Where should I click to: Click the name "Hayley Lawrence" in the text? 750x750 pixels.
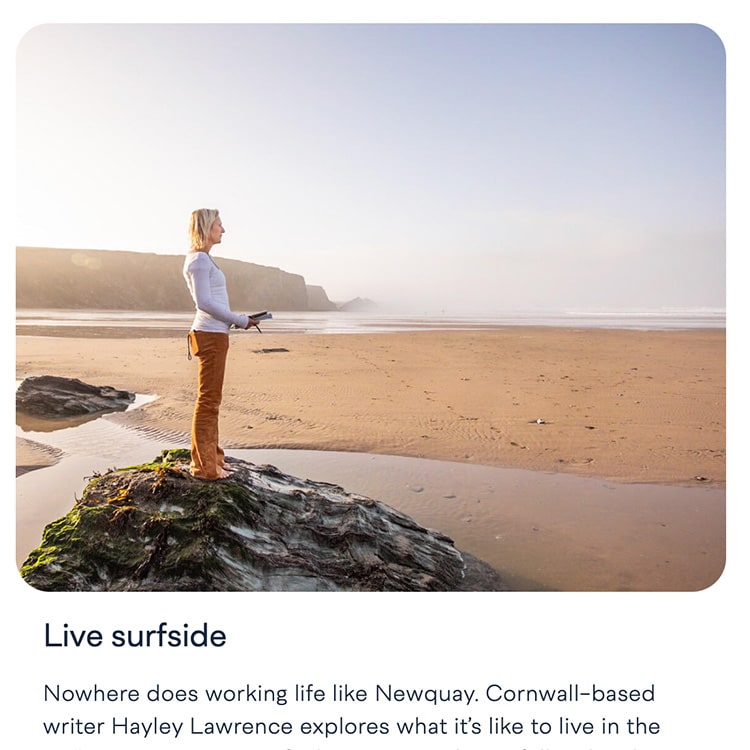202,727
